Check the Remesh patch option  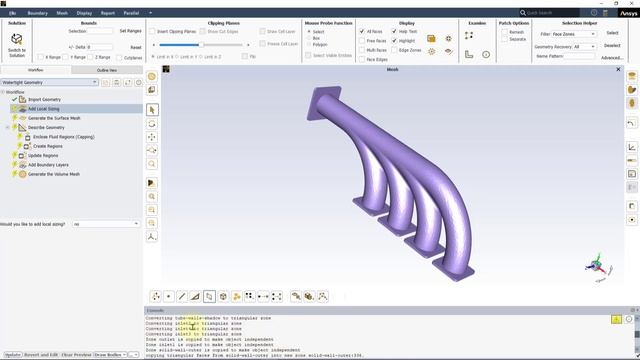(504, 32)
